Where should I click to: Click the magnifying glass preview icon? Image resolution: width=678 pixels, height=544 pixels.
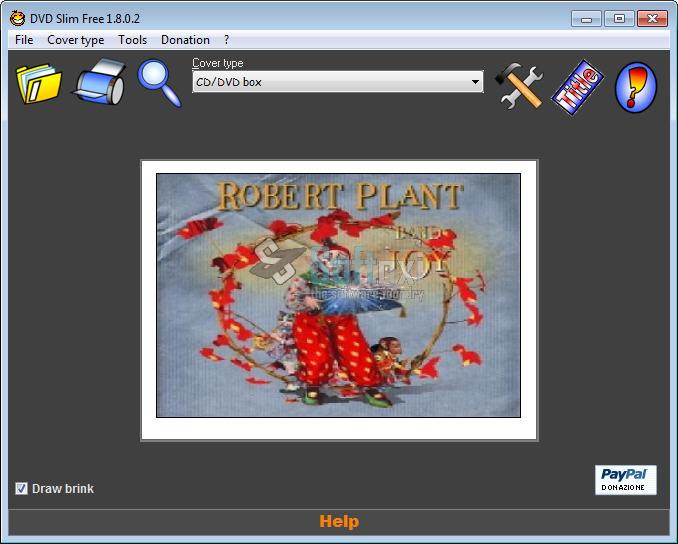(158, 83)
